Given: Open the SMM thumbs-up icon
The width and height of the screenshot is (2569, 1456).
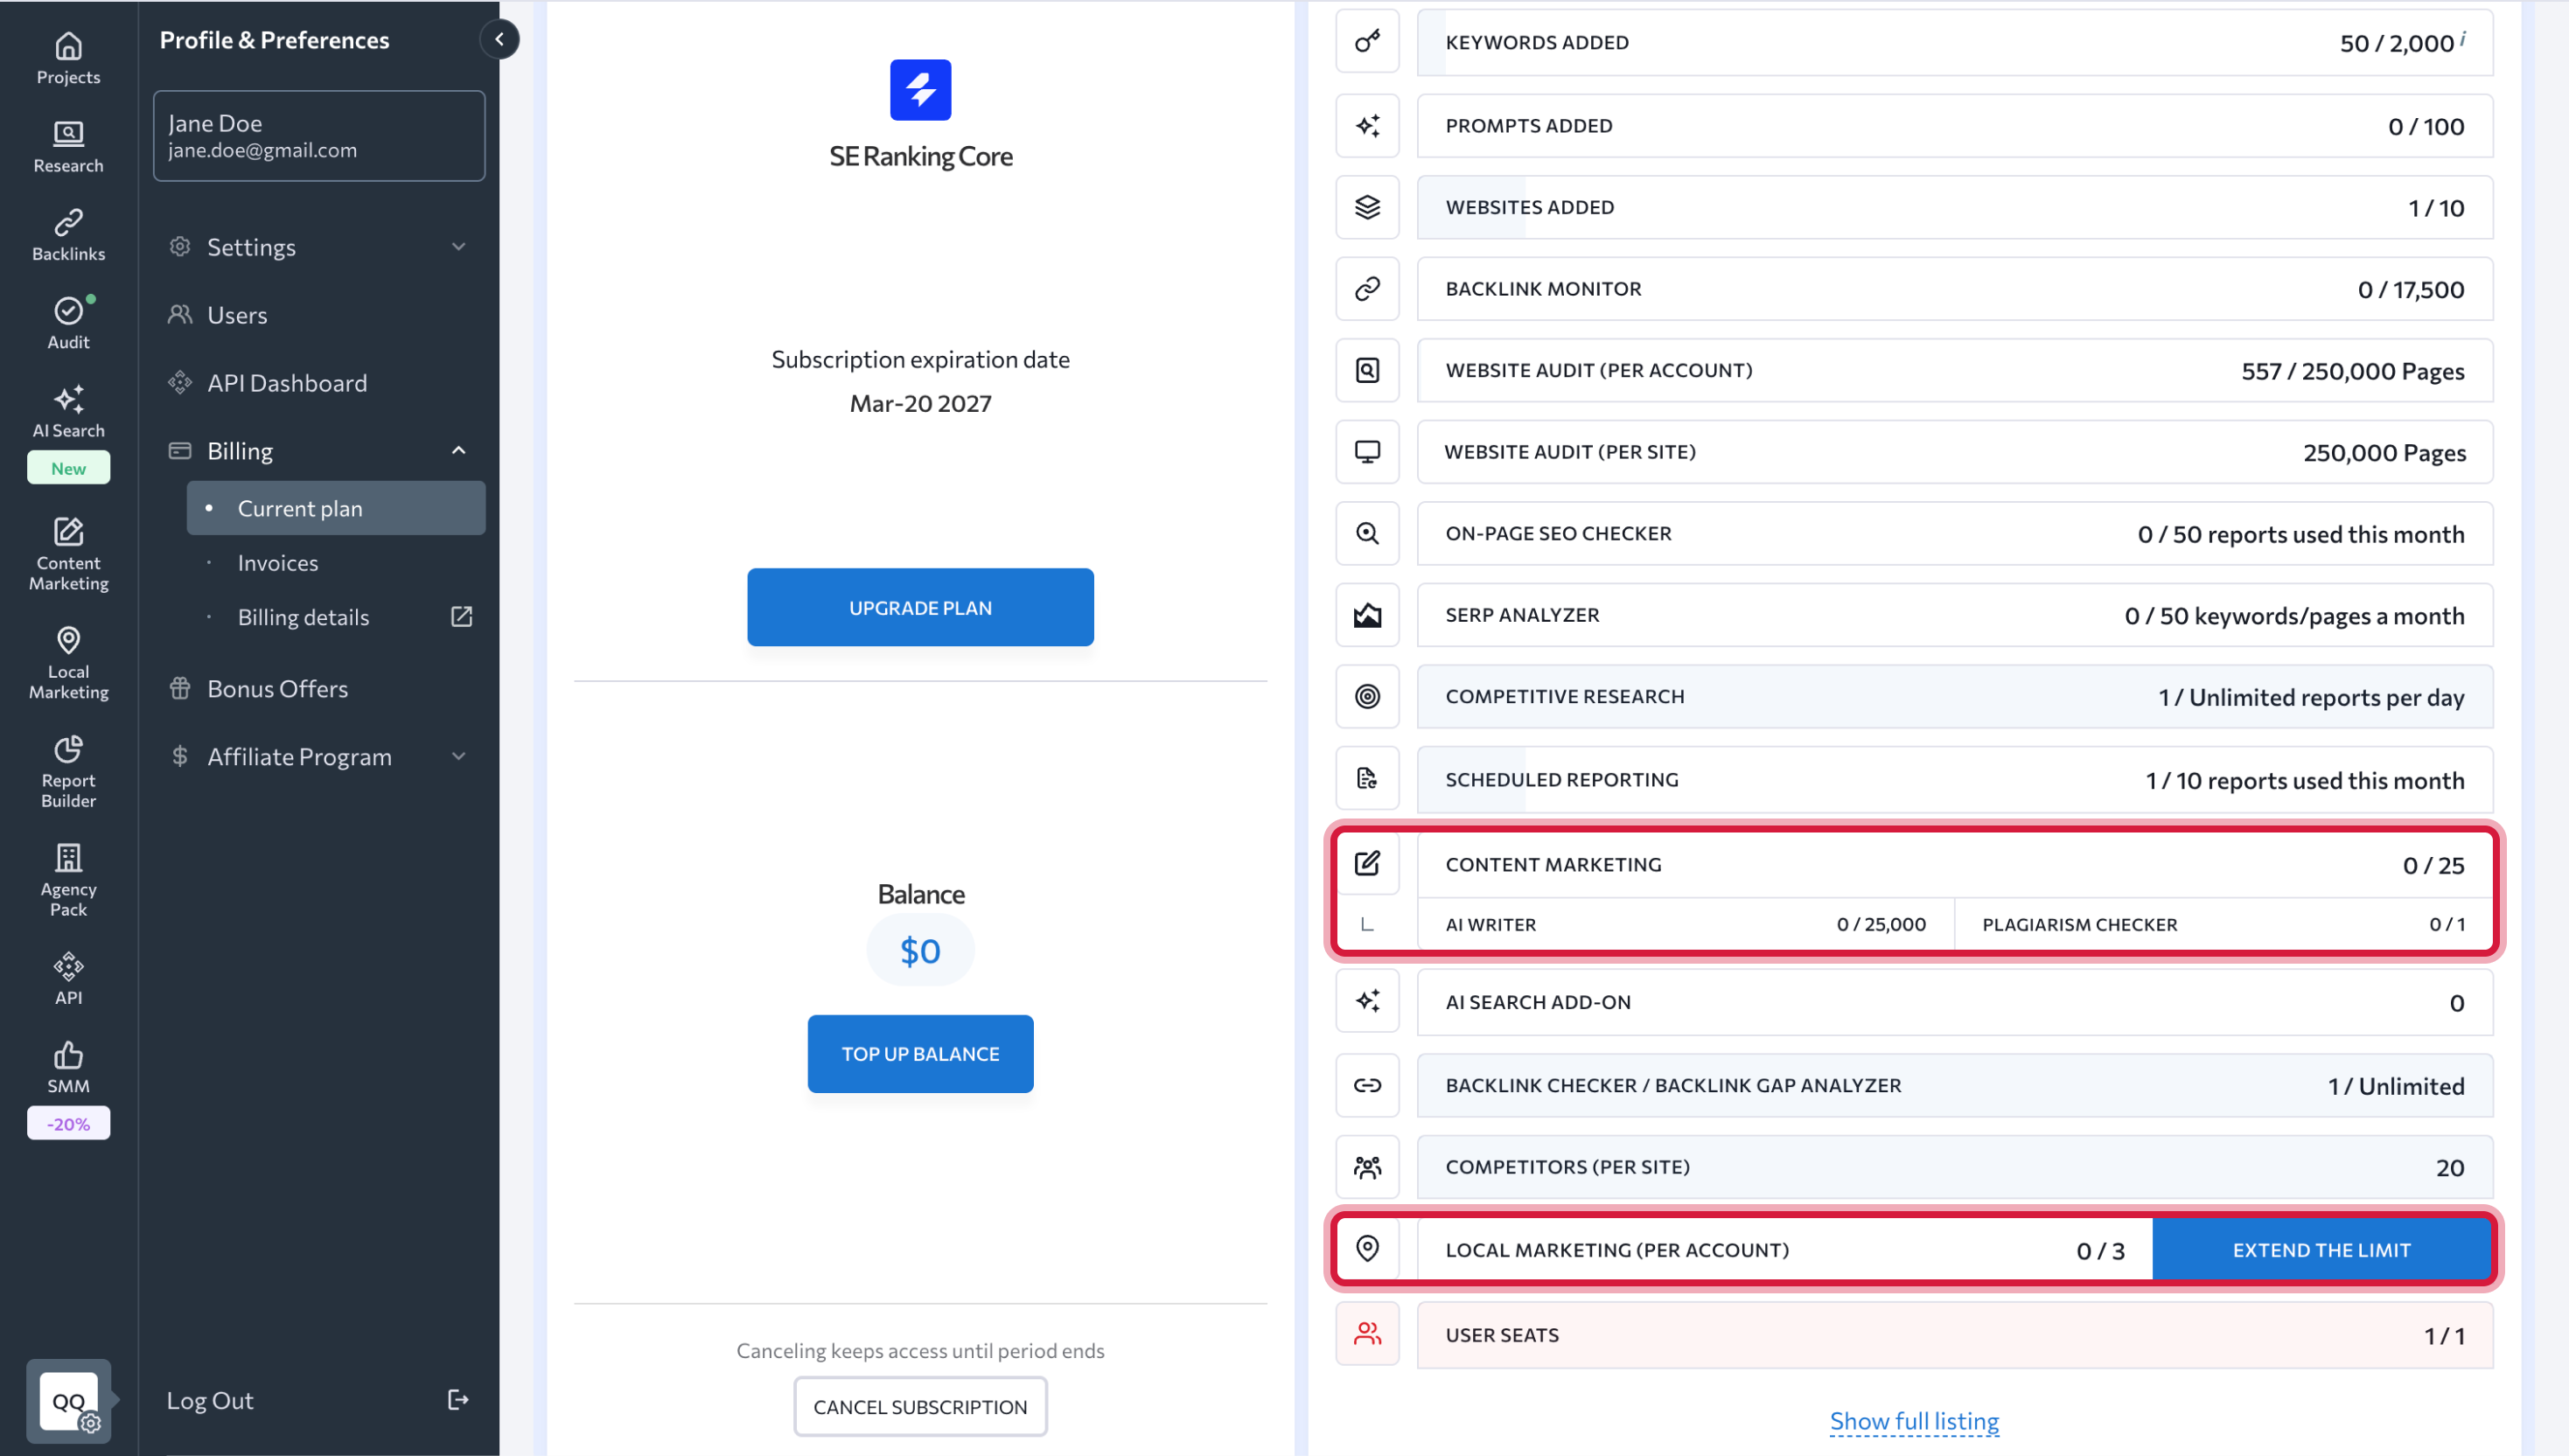Looking at the screenshot, I should [68, 1055].
